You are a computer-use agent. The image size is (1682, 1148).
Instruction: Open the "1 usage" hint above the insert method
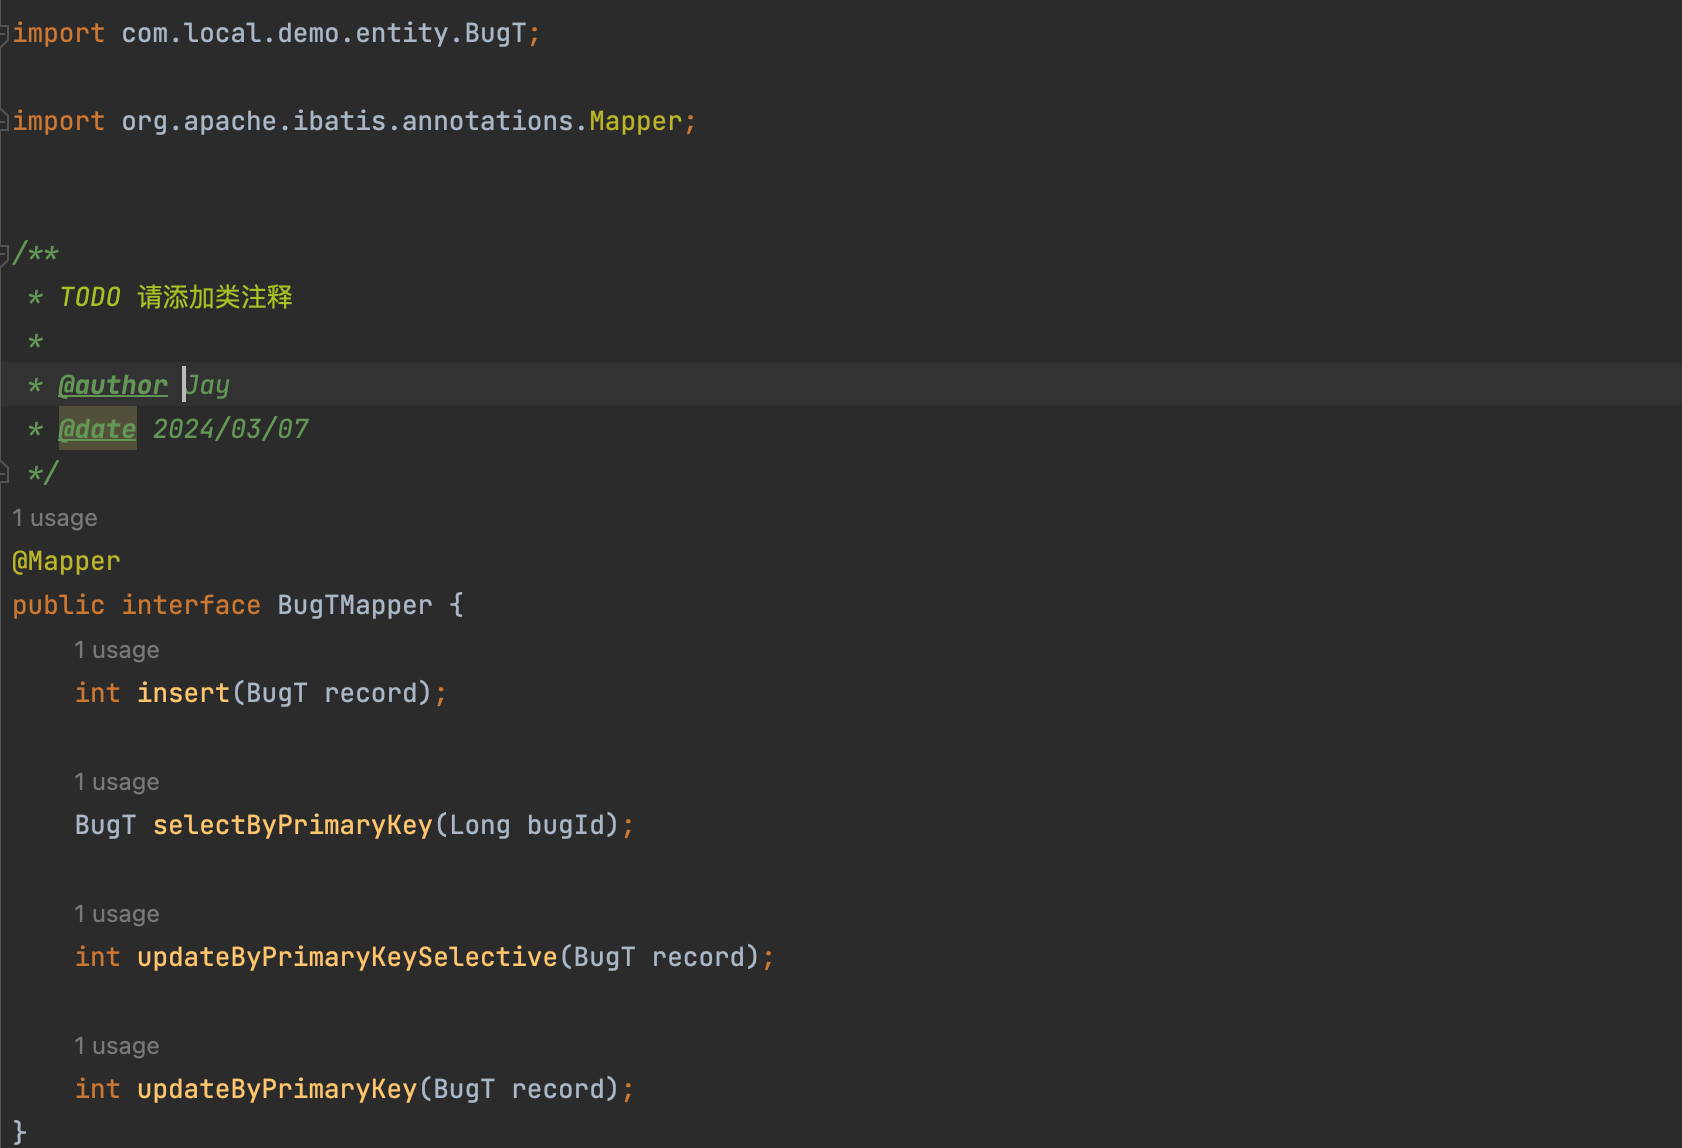point(117,650)
